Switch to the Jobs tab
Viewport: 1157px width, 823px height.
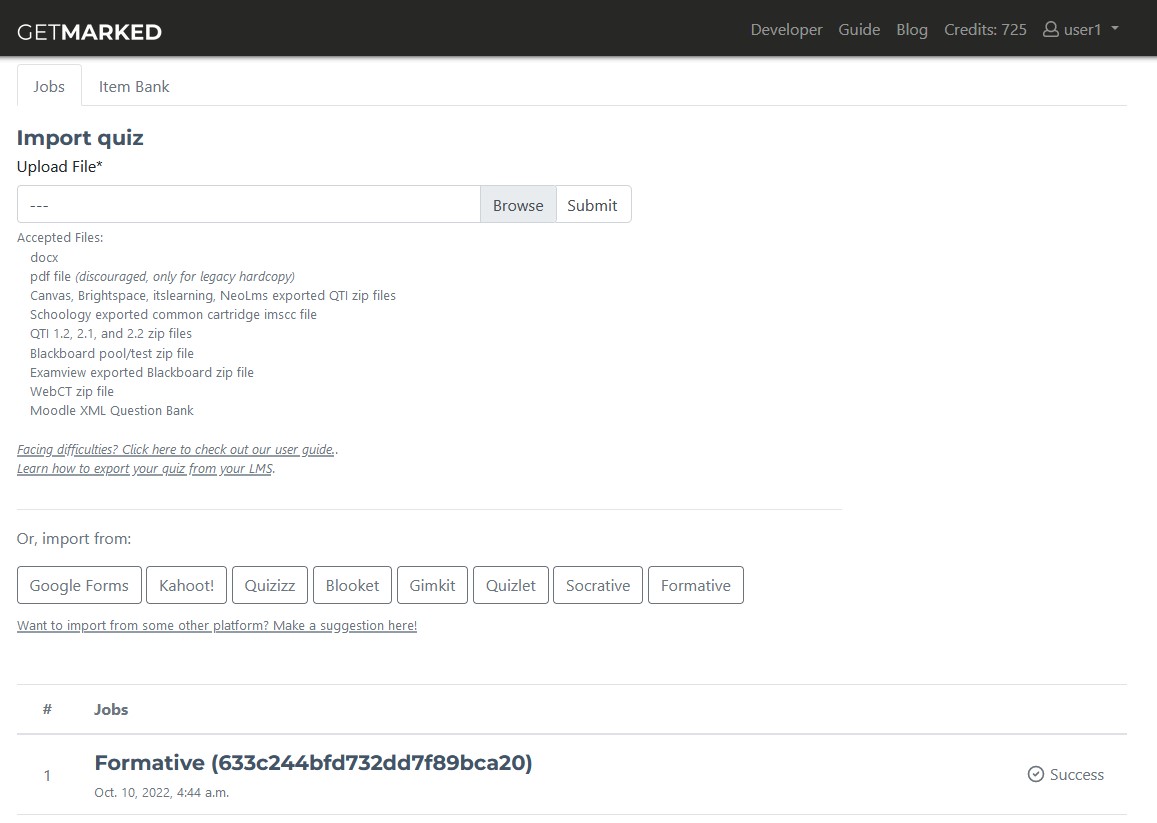(x=49, y=86)
